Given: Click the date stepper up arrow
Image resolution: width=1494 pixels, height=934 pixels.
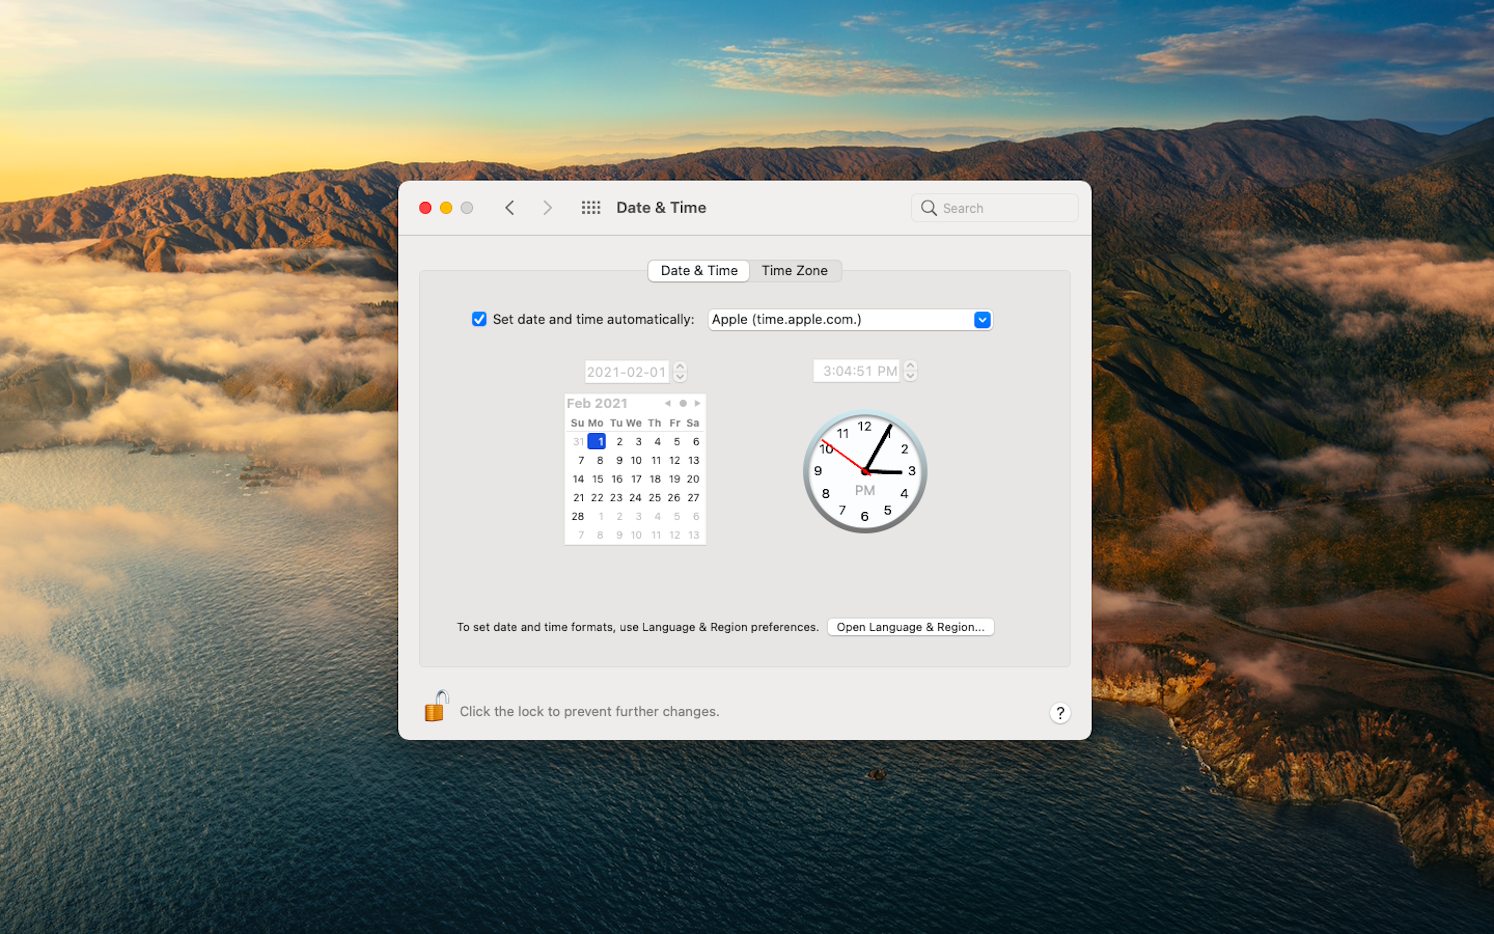Looking at the screenshot, I should pyautogui.click(x=679, y=367).
